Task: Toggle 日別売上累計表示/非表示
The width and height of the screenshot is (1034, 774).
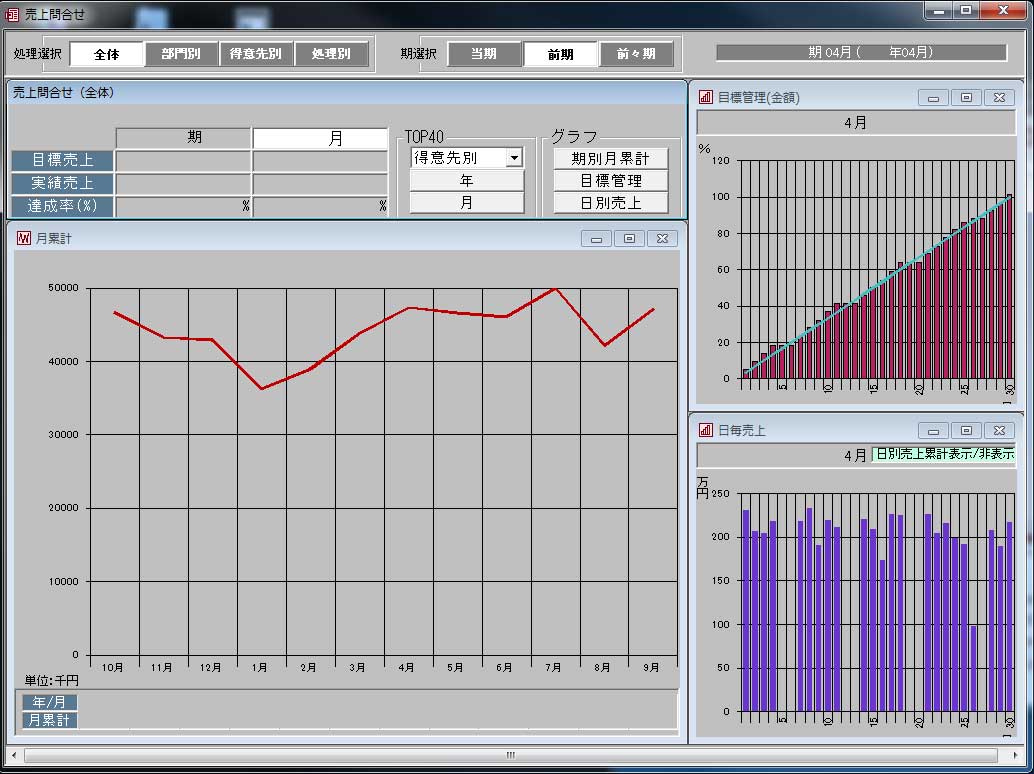Action: (943, 454)
